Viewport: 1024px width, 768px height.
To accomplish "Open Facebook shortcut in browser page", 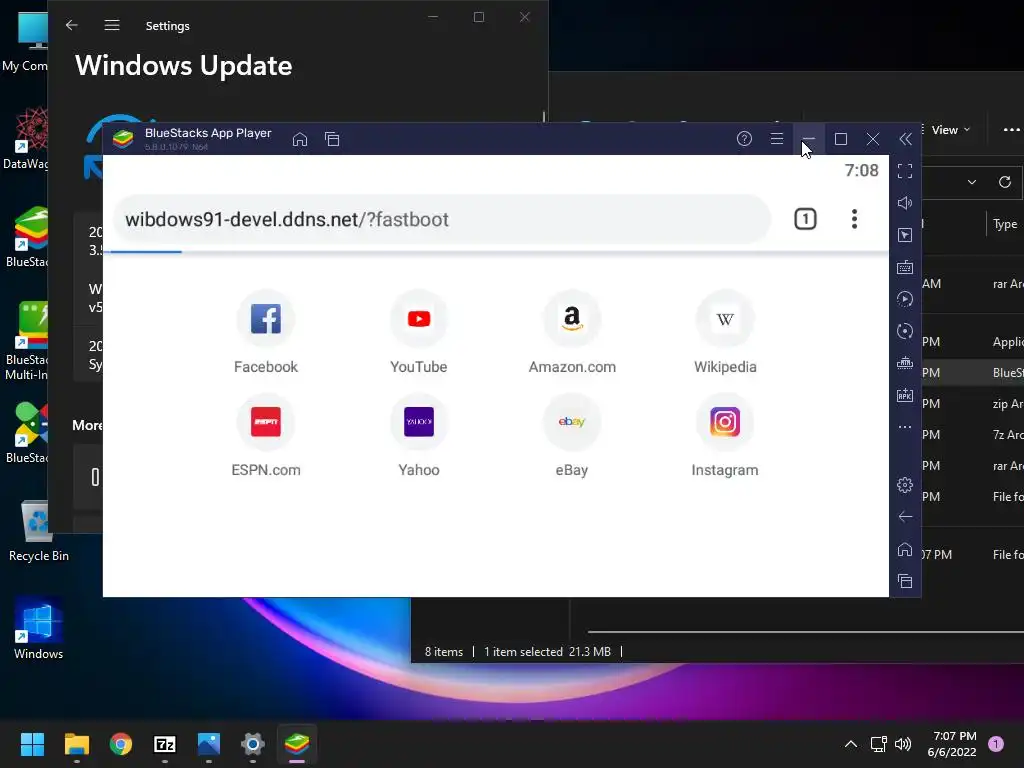I will coord(266,333).
